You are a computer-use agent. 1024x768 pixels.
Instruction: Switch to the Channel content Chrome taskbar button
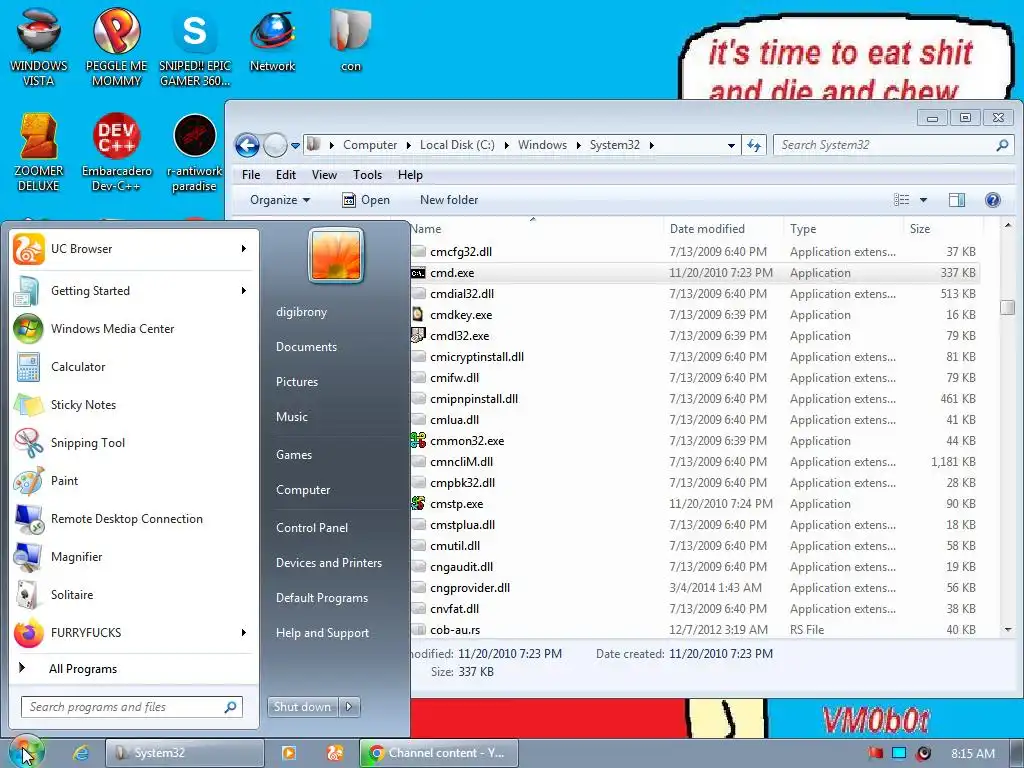(x=439, y=753)
